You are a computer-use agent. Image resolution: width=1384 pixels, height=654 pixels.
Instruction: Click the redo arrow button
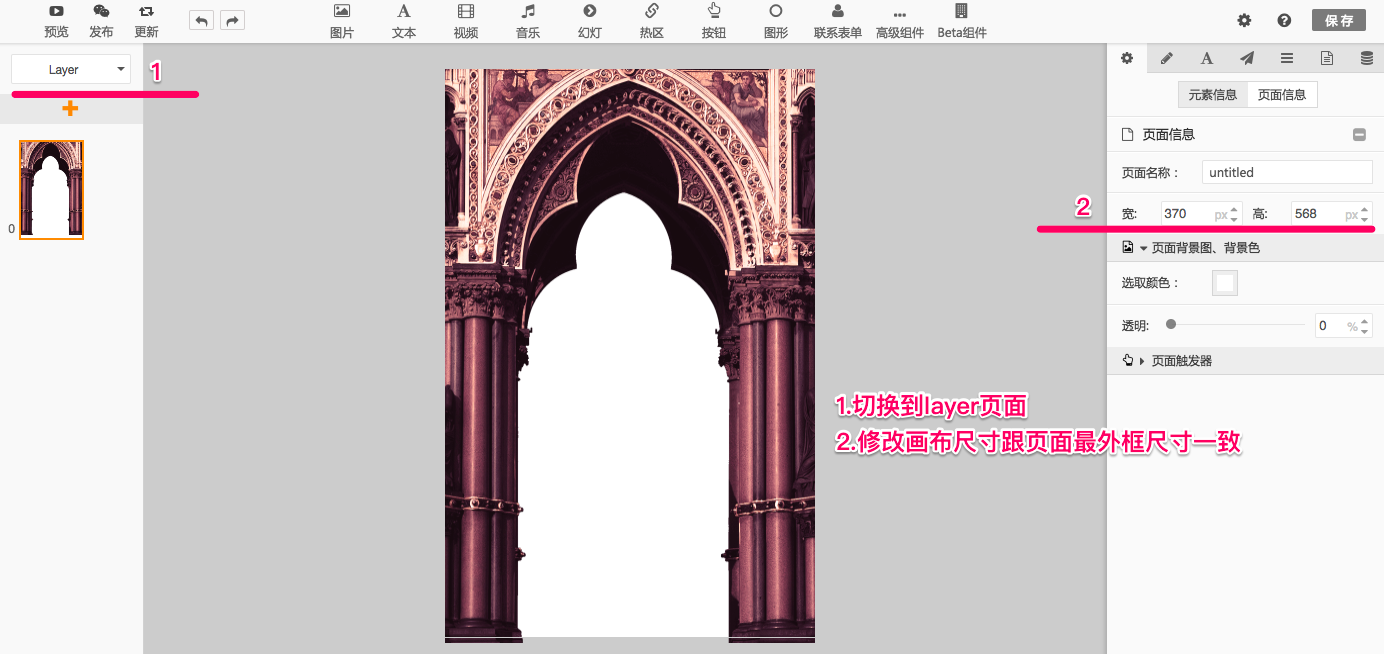(232, 20)
